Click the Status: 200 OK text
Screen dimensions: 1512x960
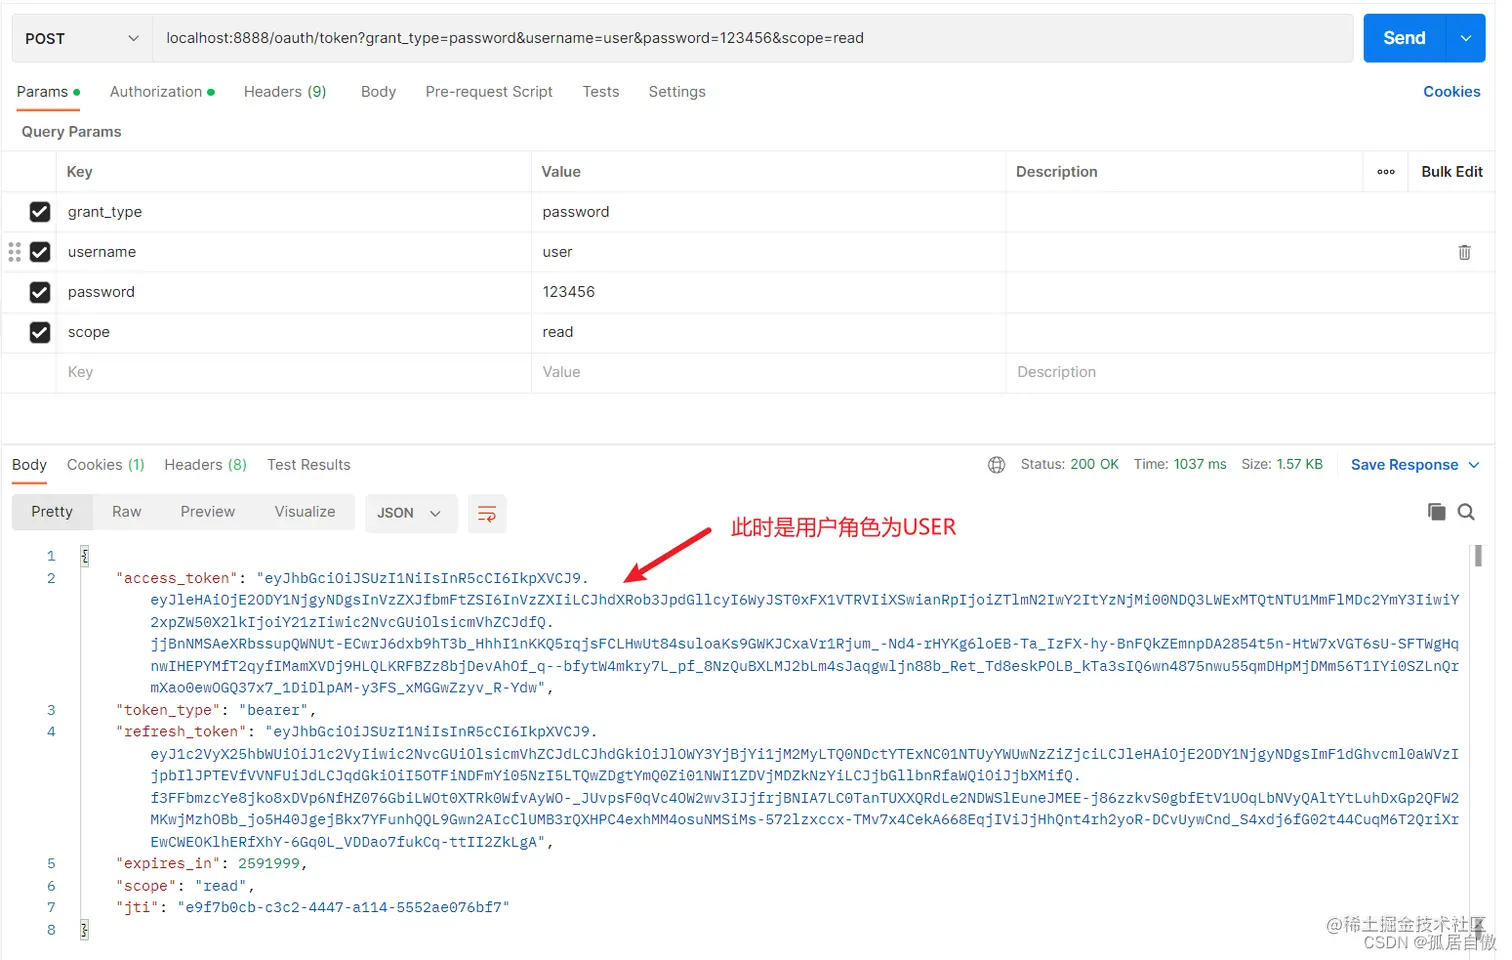1069,465
